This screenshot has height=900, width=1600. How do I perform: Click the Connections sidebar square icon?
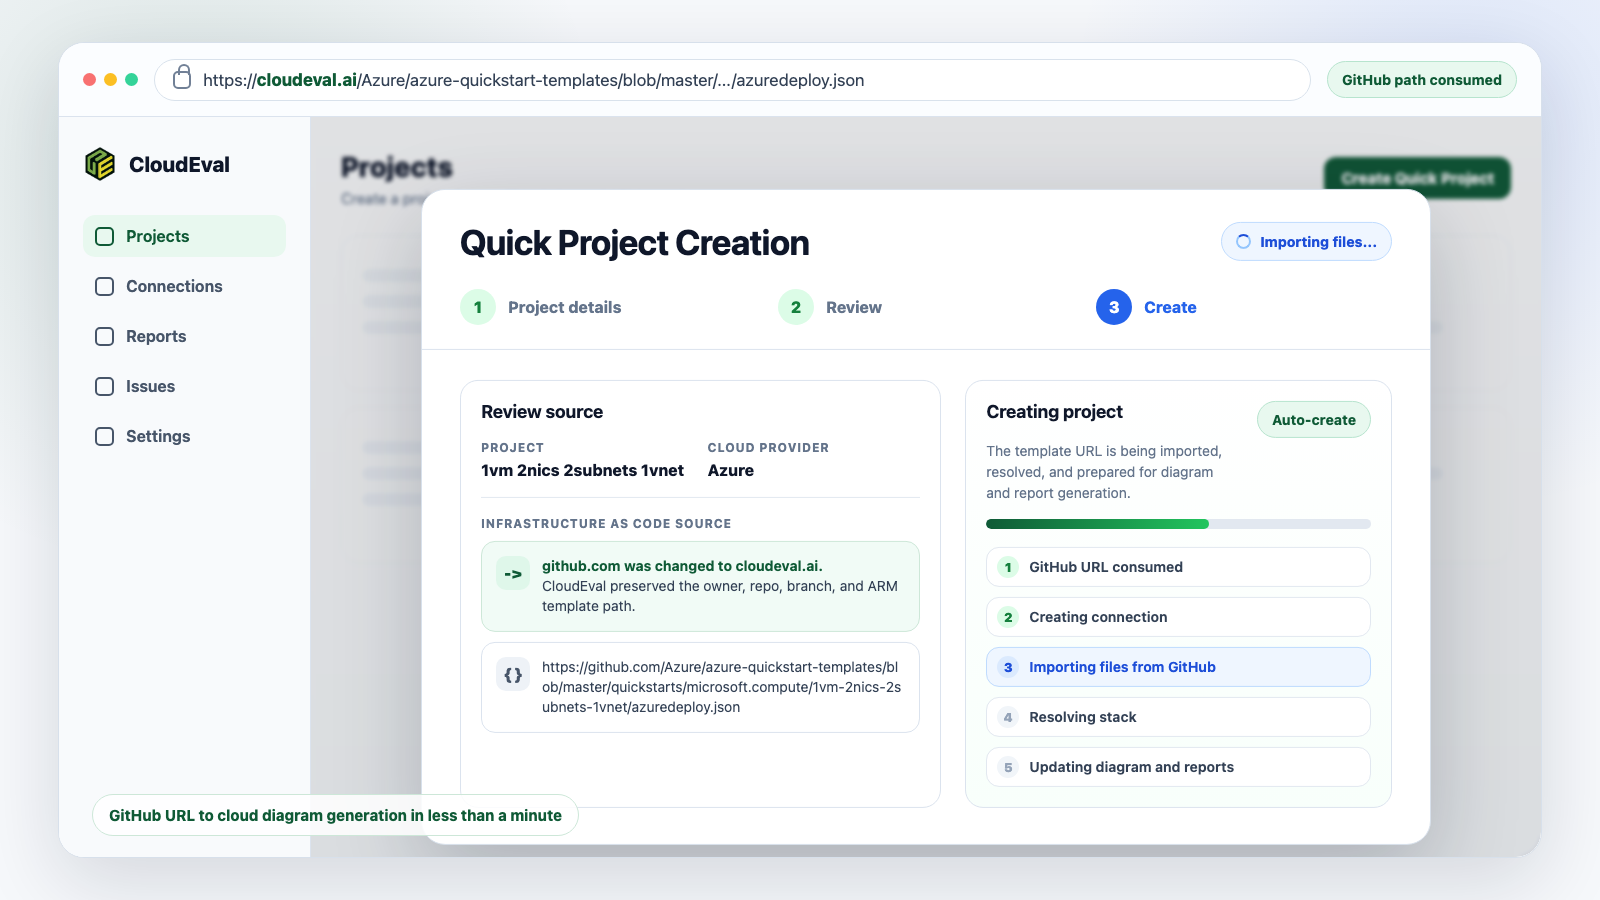point(104,286)
